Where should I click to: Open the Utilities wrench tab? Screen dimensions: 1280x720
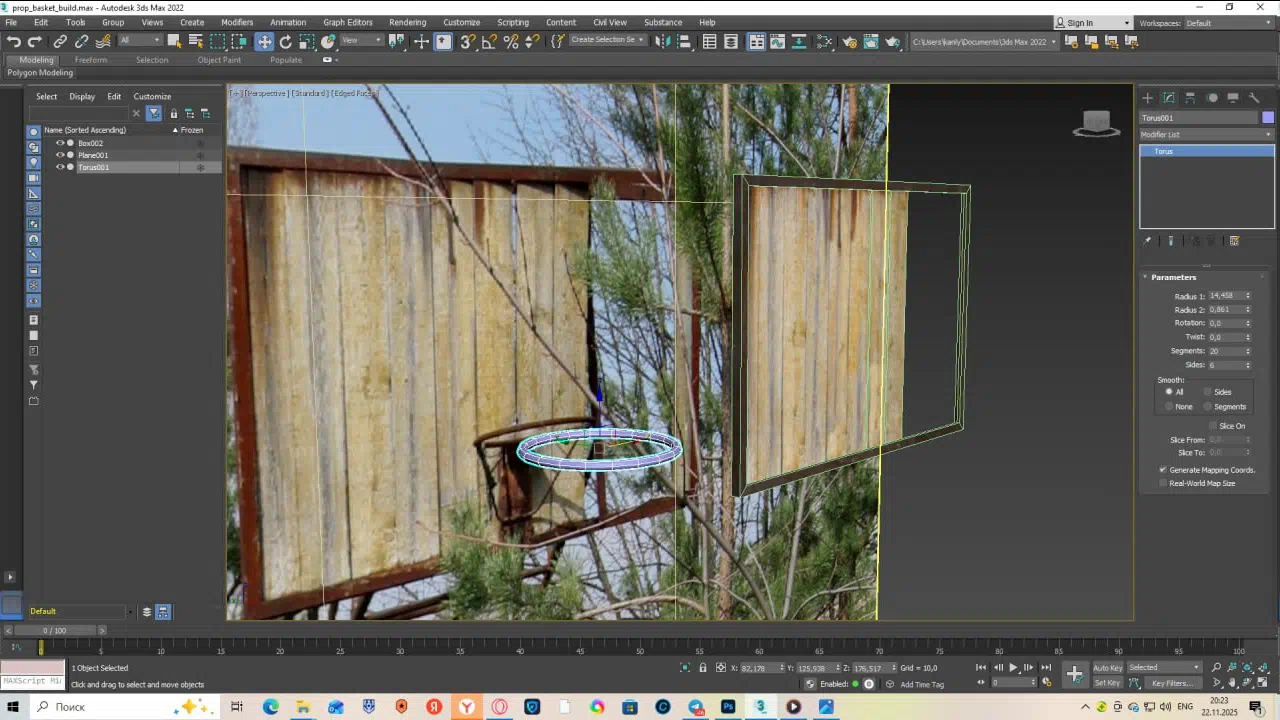(x=1254, y=97)
